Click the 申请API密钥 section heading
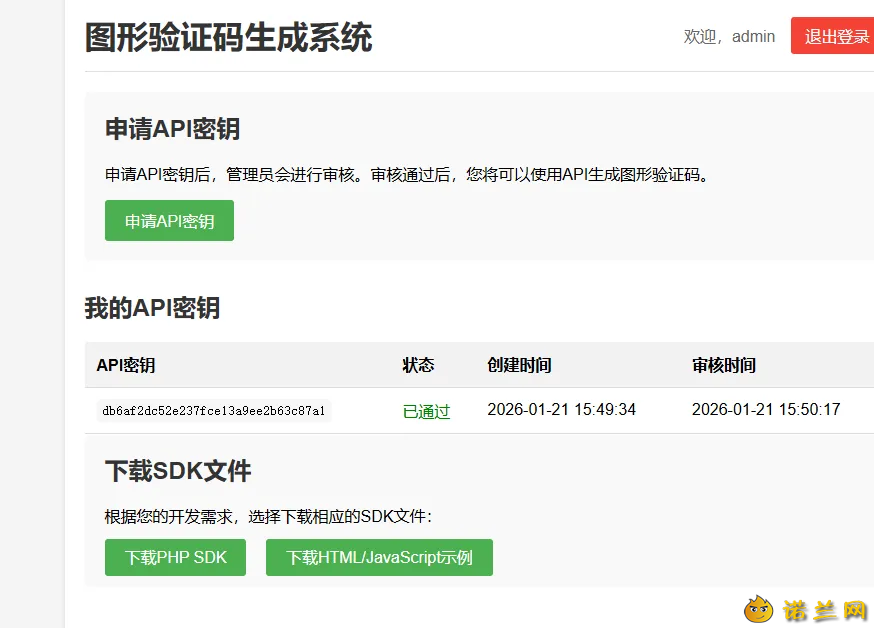The image size is (874, 628). [x=172, y=129]
